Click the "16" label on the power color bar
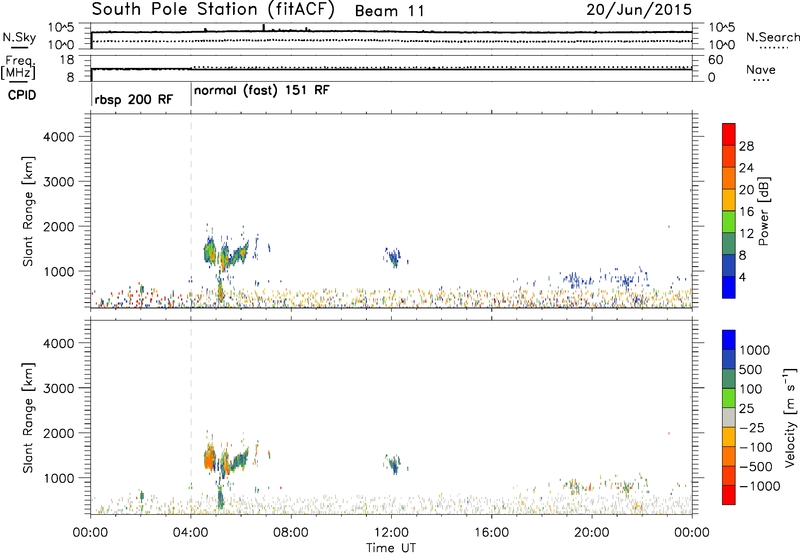Viewport: 800px width, 554px height. (746, 212)
